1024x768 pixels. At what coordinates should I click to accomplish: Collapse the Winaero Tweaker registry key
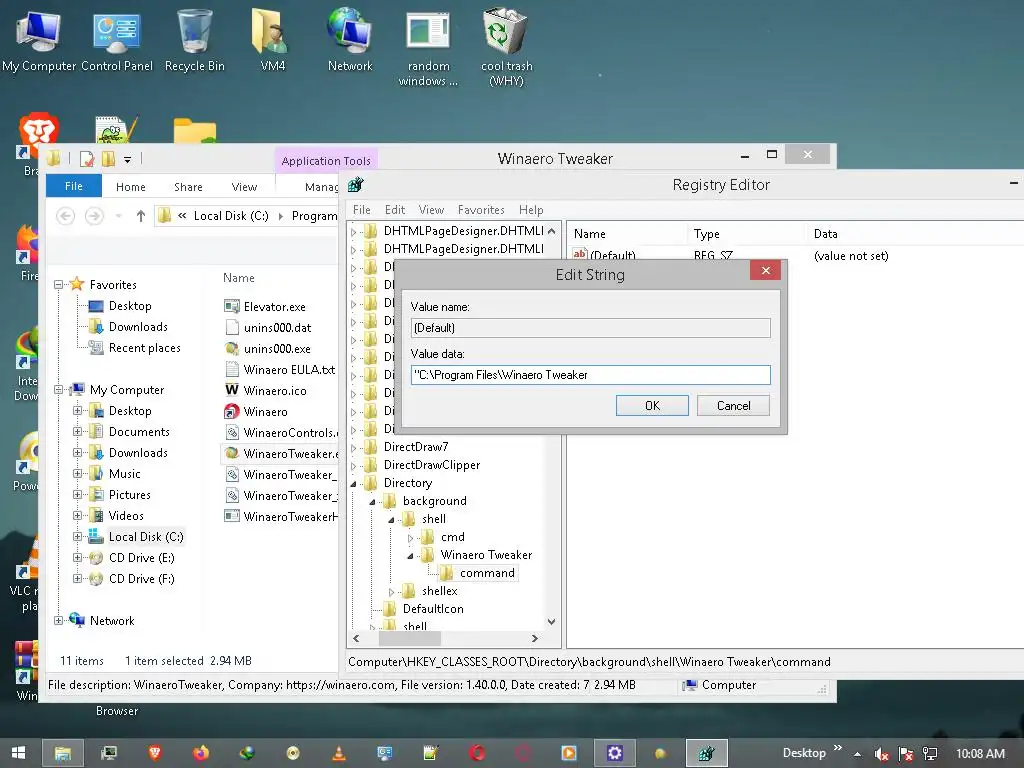pos(410,556)
